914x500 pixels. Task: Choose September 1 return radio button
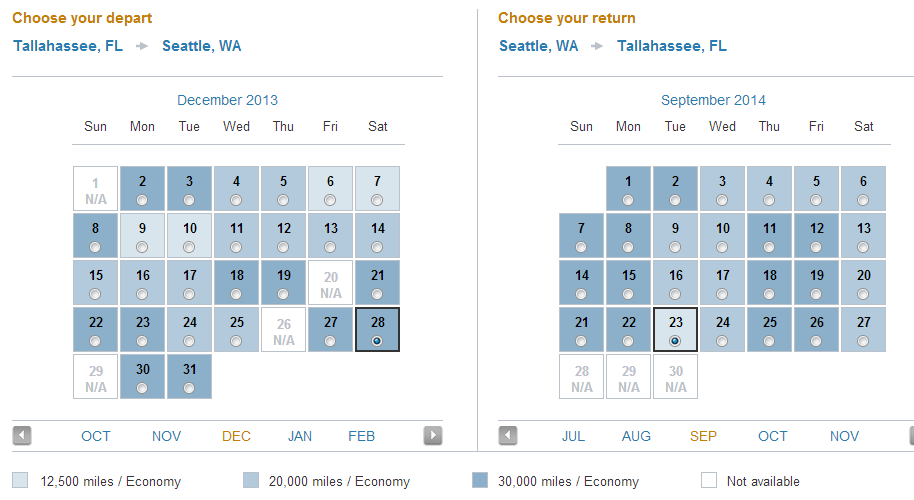[628, 200]
